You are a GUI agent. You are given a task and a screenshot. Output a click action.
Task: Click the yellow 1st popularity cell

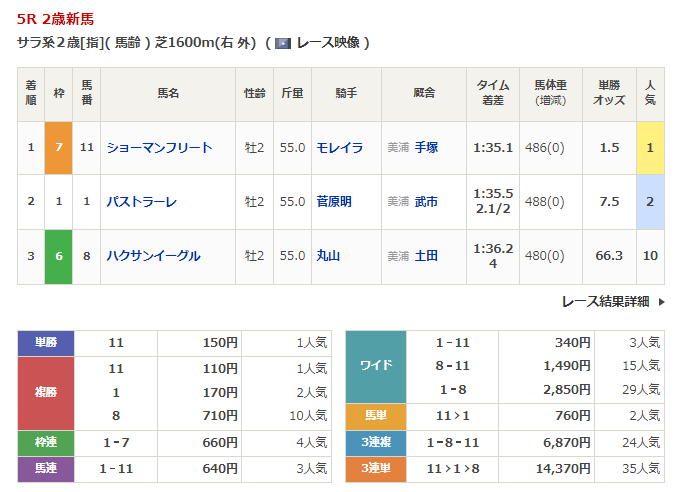tap(650, 148)
